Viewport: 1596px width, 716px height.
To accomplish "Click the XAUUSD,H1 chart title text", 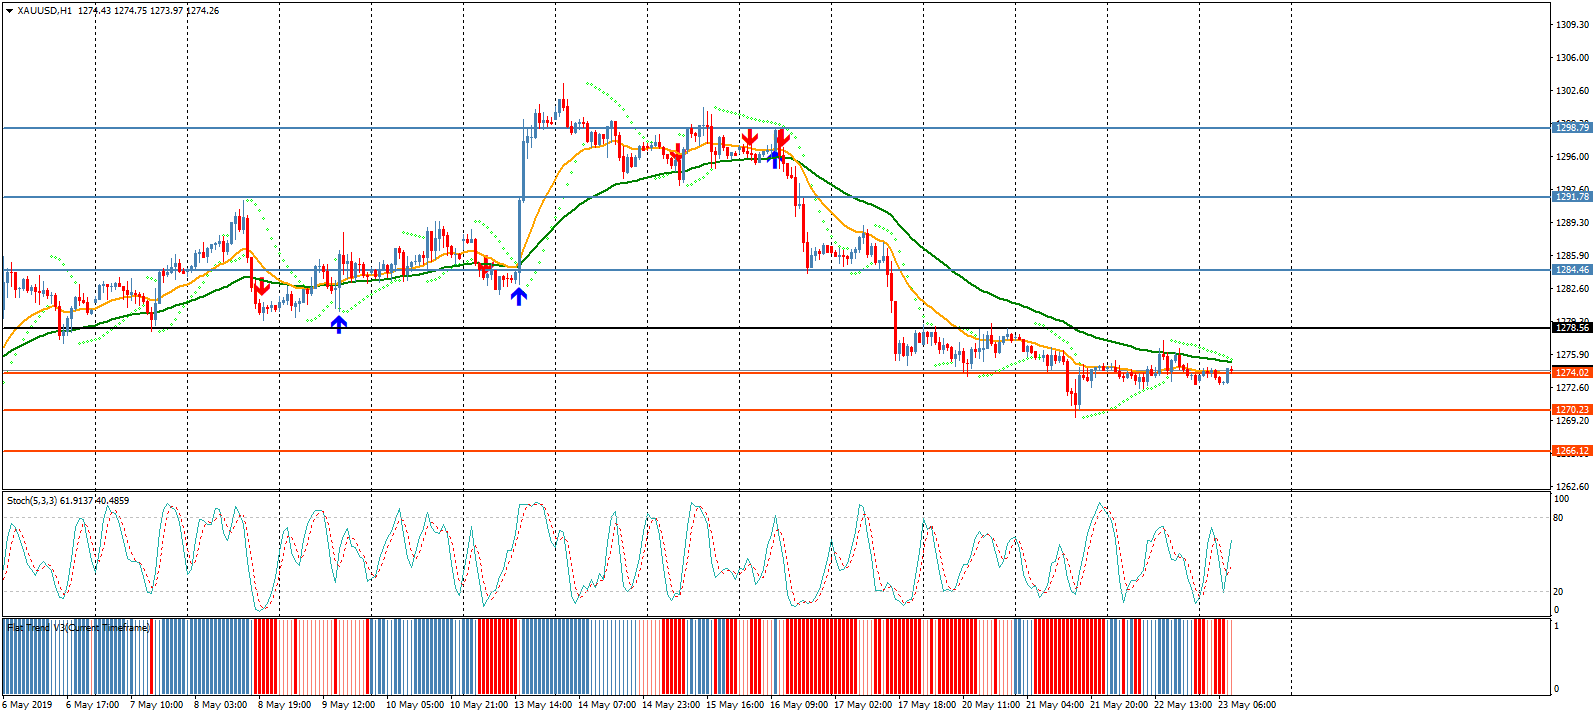I will point(44,11).
